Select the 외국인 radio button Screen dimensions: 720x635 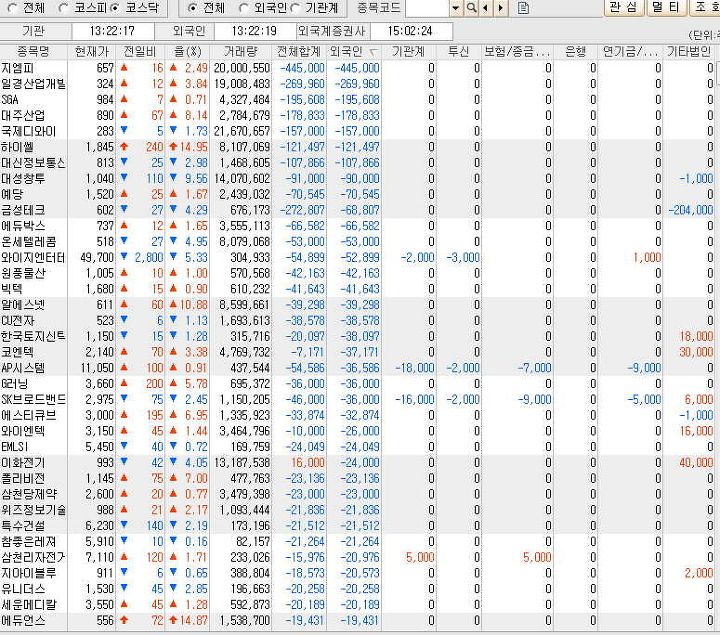coord(244,8)
